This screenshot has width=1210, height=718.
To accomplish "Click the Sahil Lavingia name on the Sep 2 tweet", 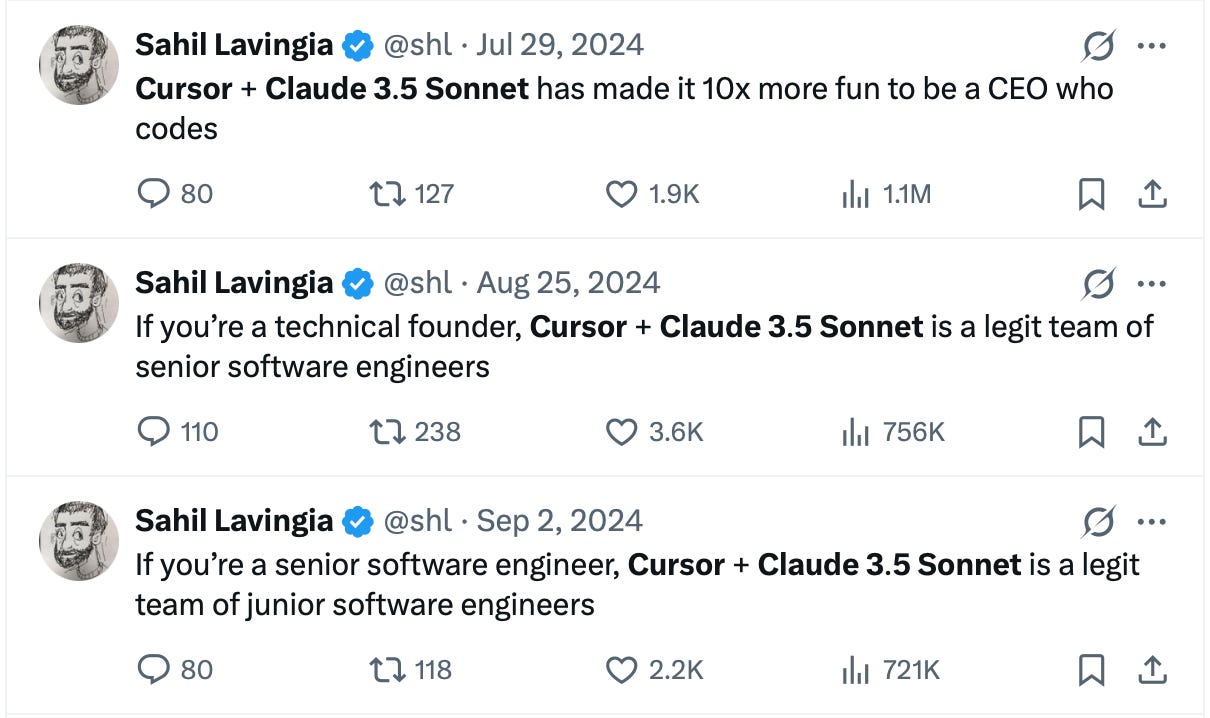I will [234, 521].
